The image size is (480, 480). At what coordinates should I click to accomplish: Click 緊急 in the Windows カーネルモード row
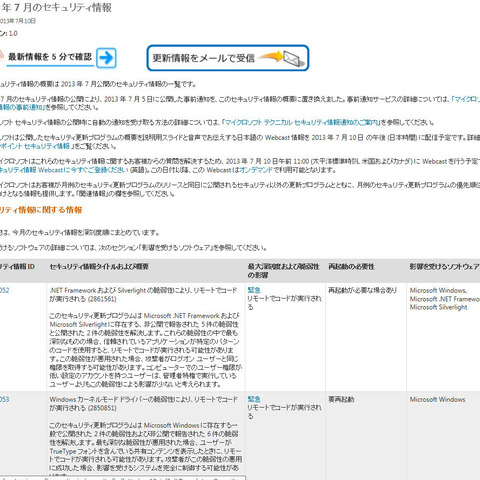[254, 399]
